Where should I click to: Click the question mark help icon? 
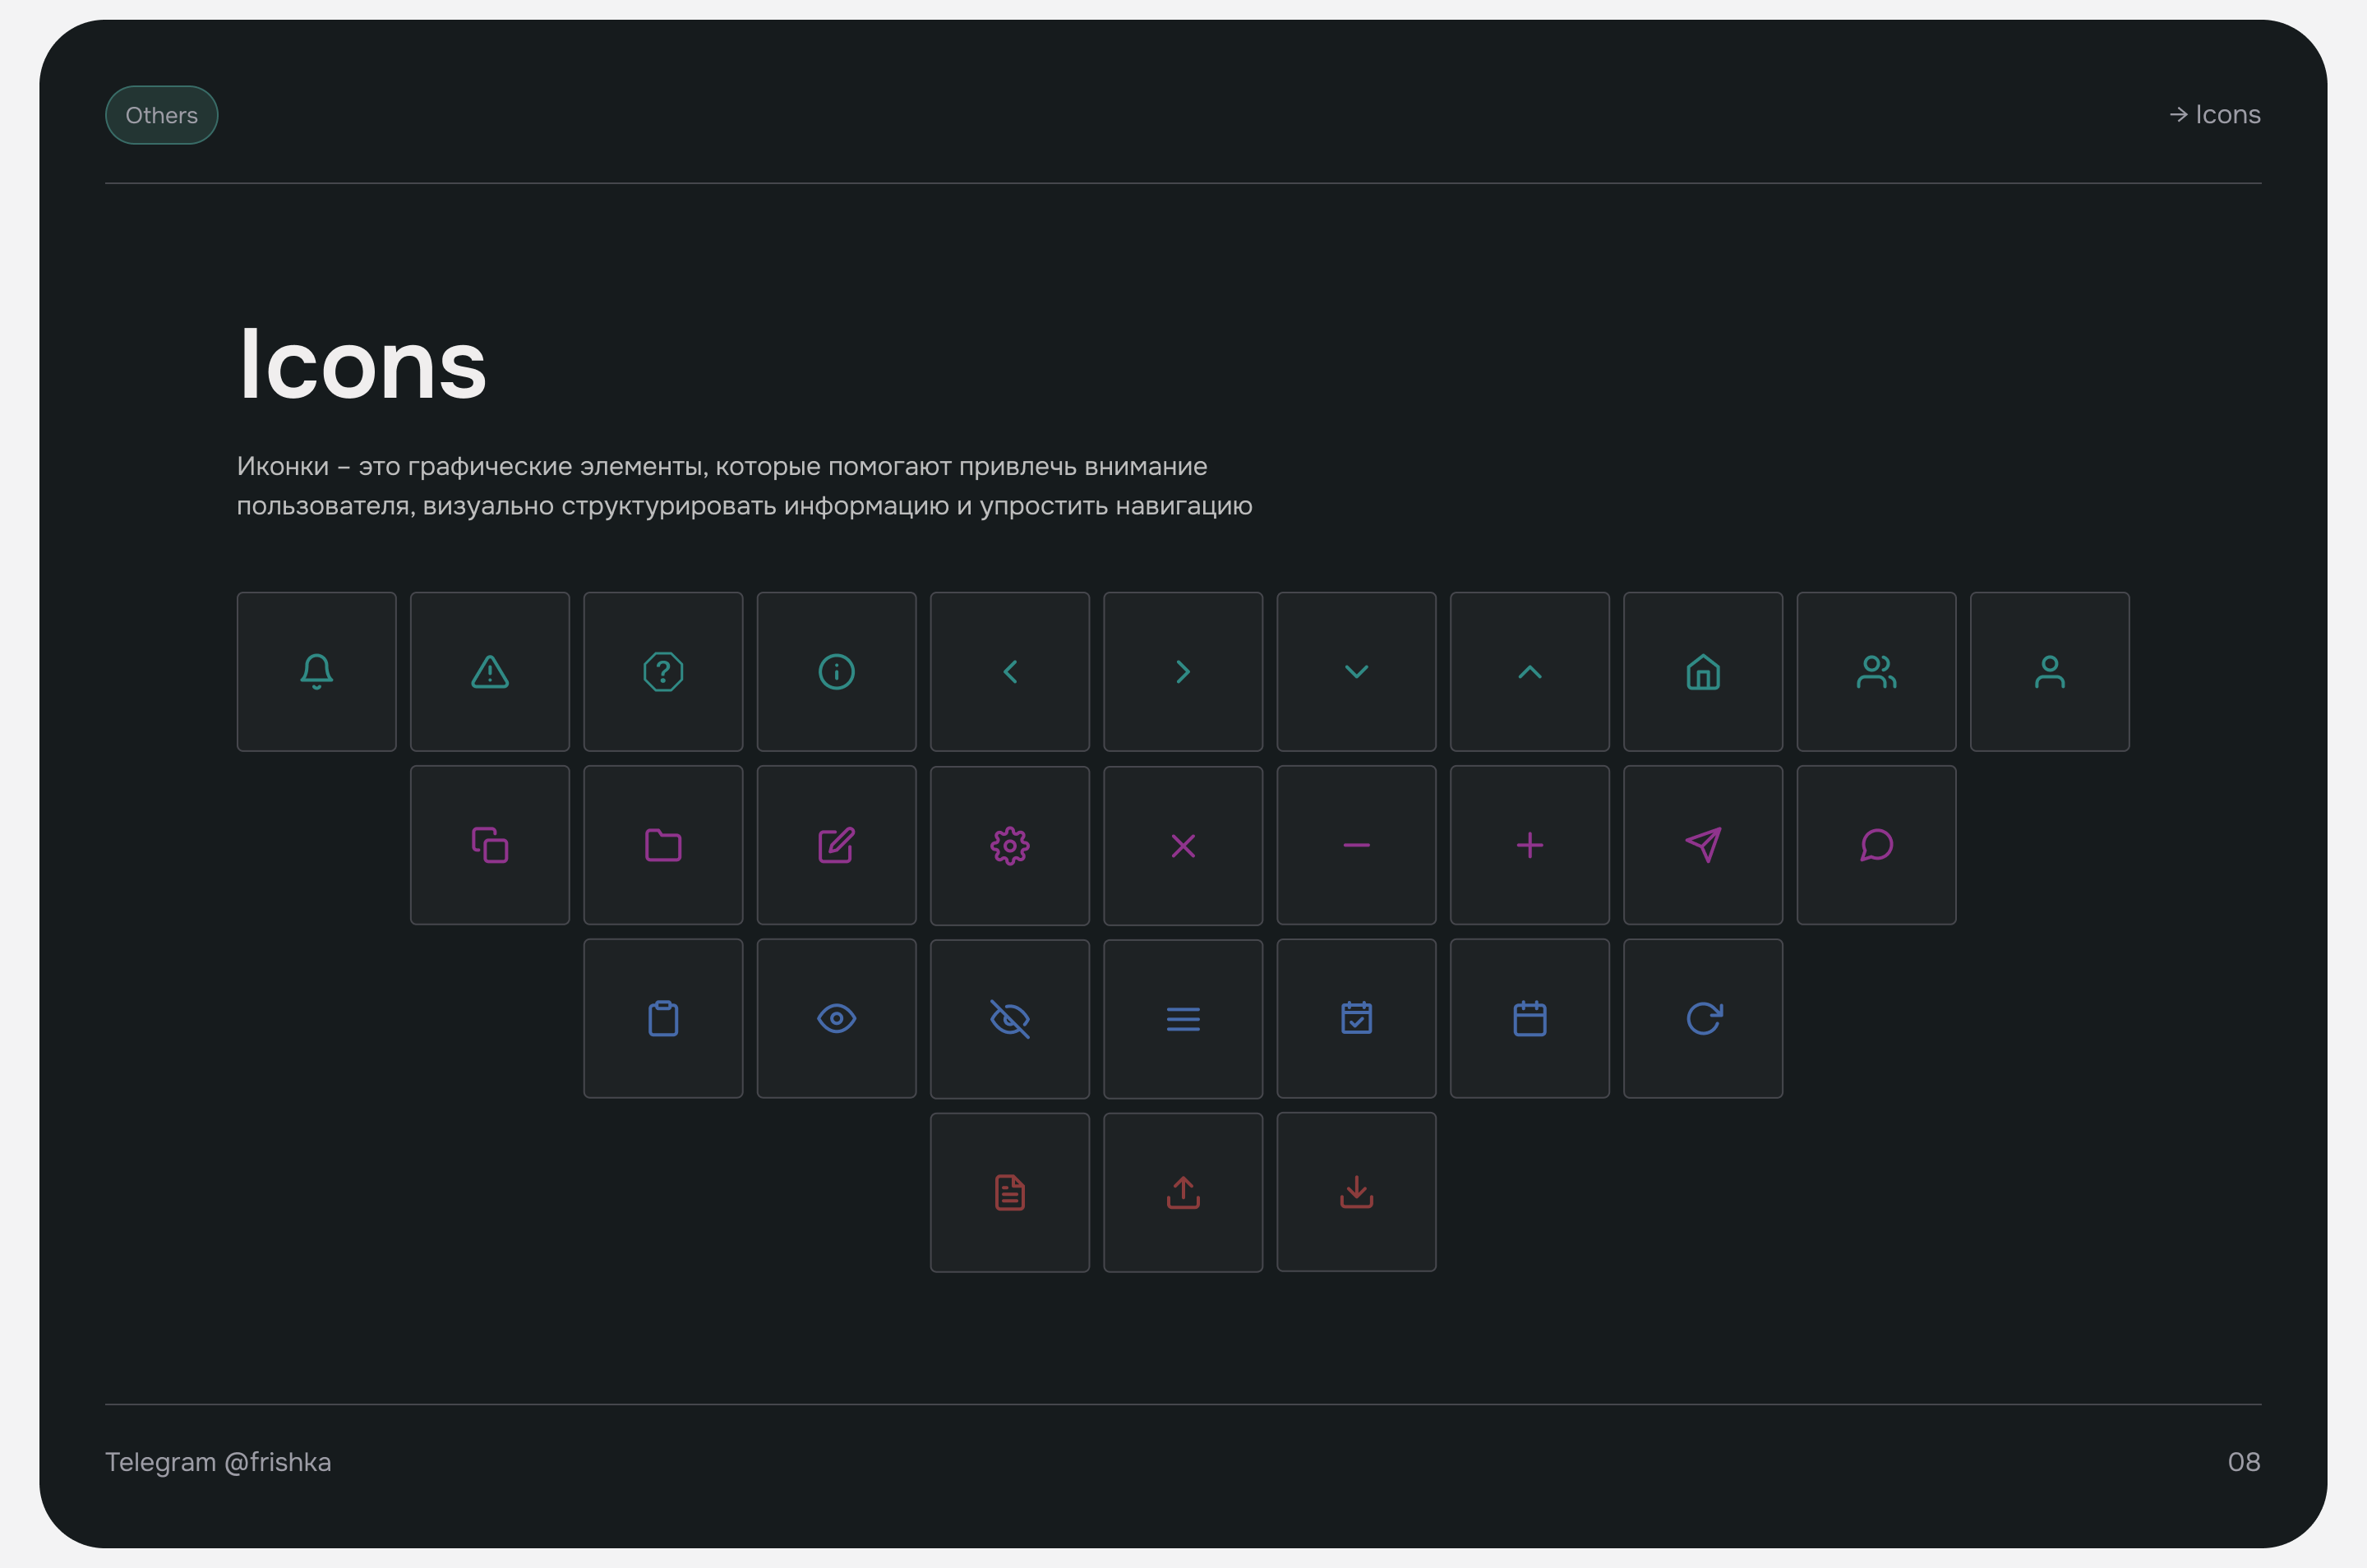[663, 671]
